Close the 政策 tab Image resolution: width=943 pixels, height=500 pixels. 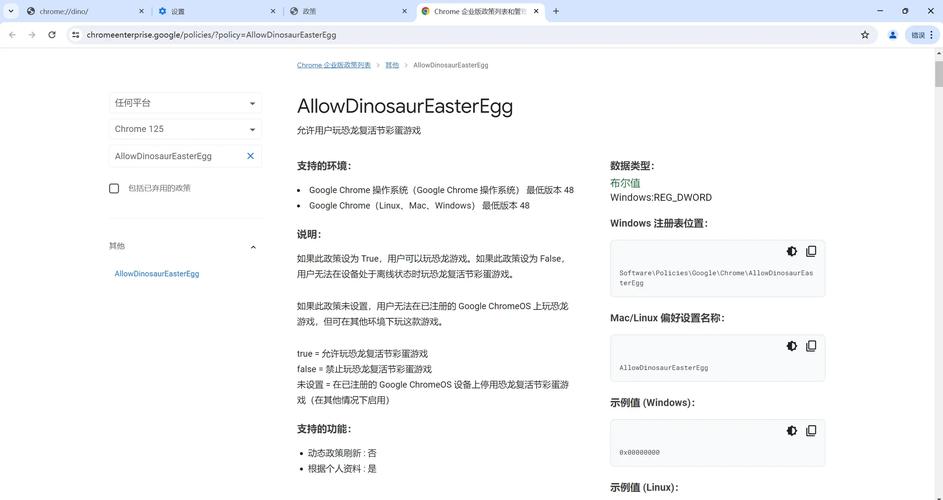pyautogui.click(x=405, y=11)
